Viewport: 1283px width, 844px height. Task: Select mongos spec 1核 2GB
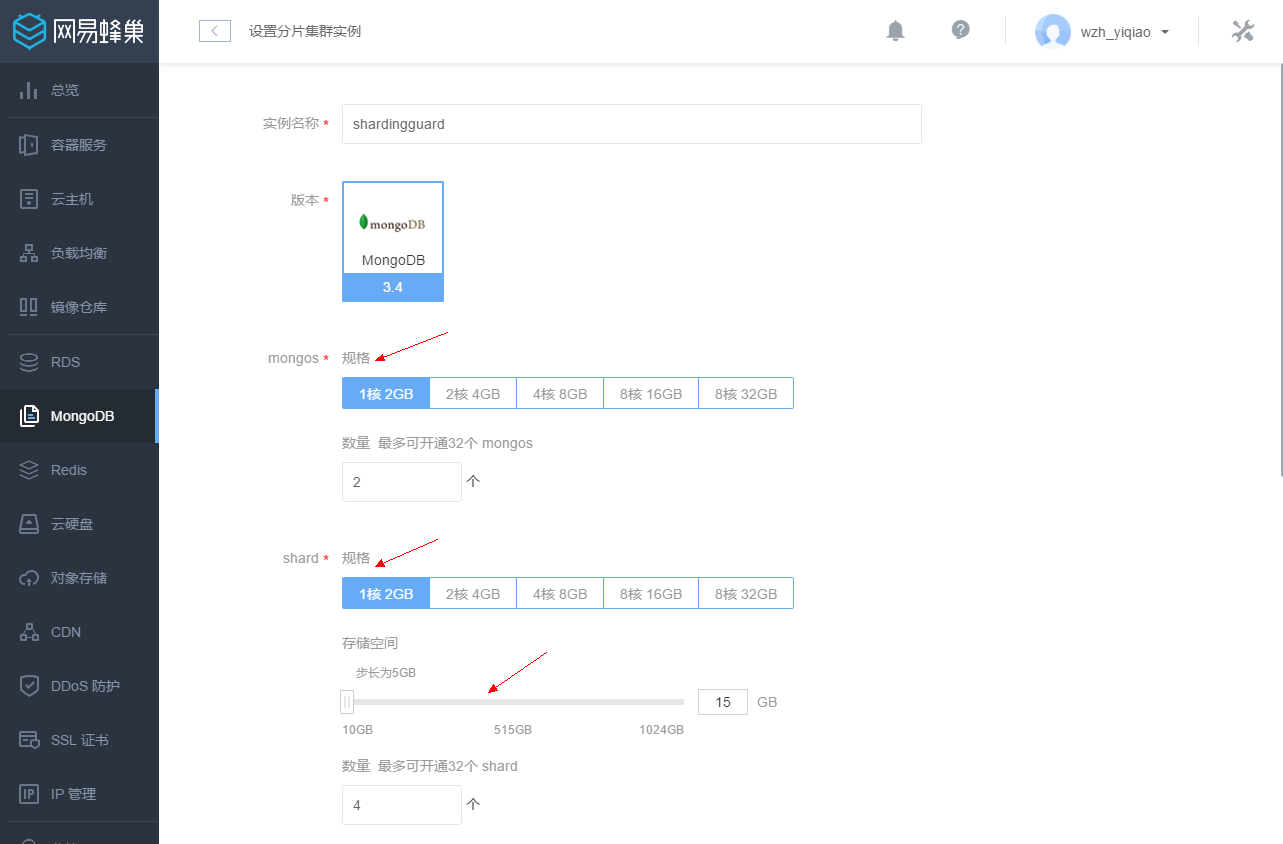tap(386, 393)
